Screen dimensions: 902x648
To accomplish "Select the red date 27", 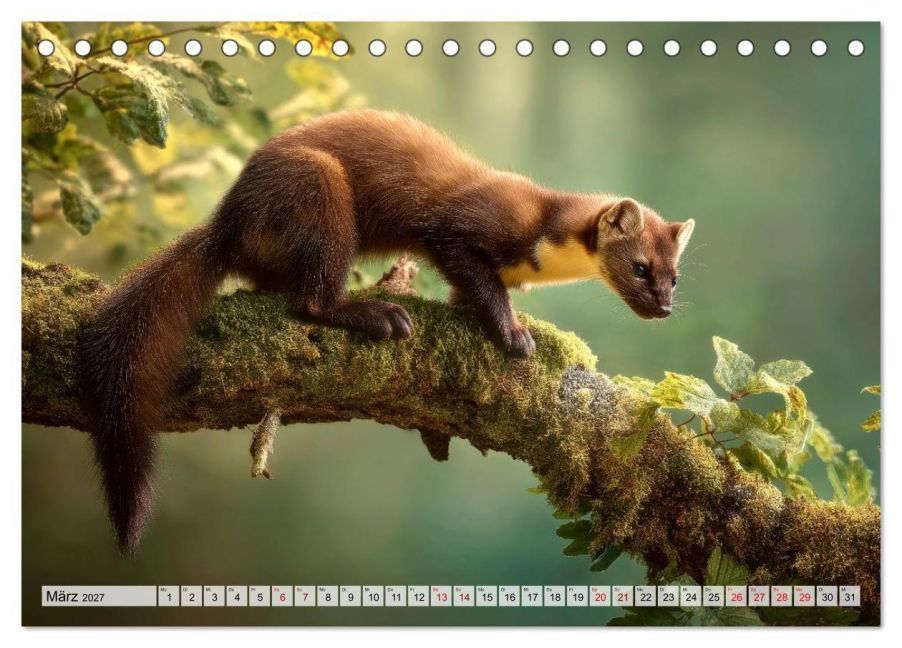I will [x=759, y=596].
